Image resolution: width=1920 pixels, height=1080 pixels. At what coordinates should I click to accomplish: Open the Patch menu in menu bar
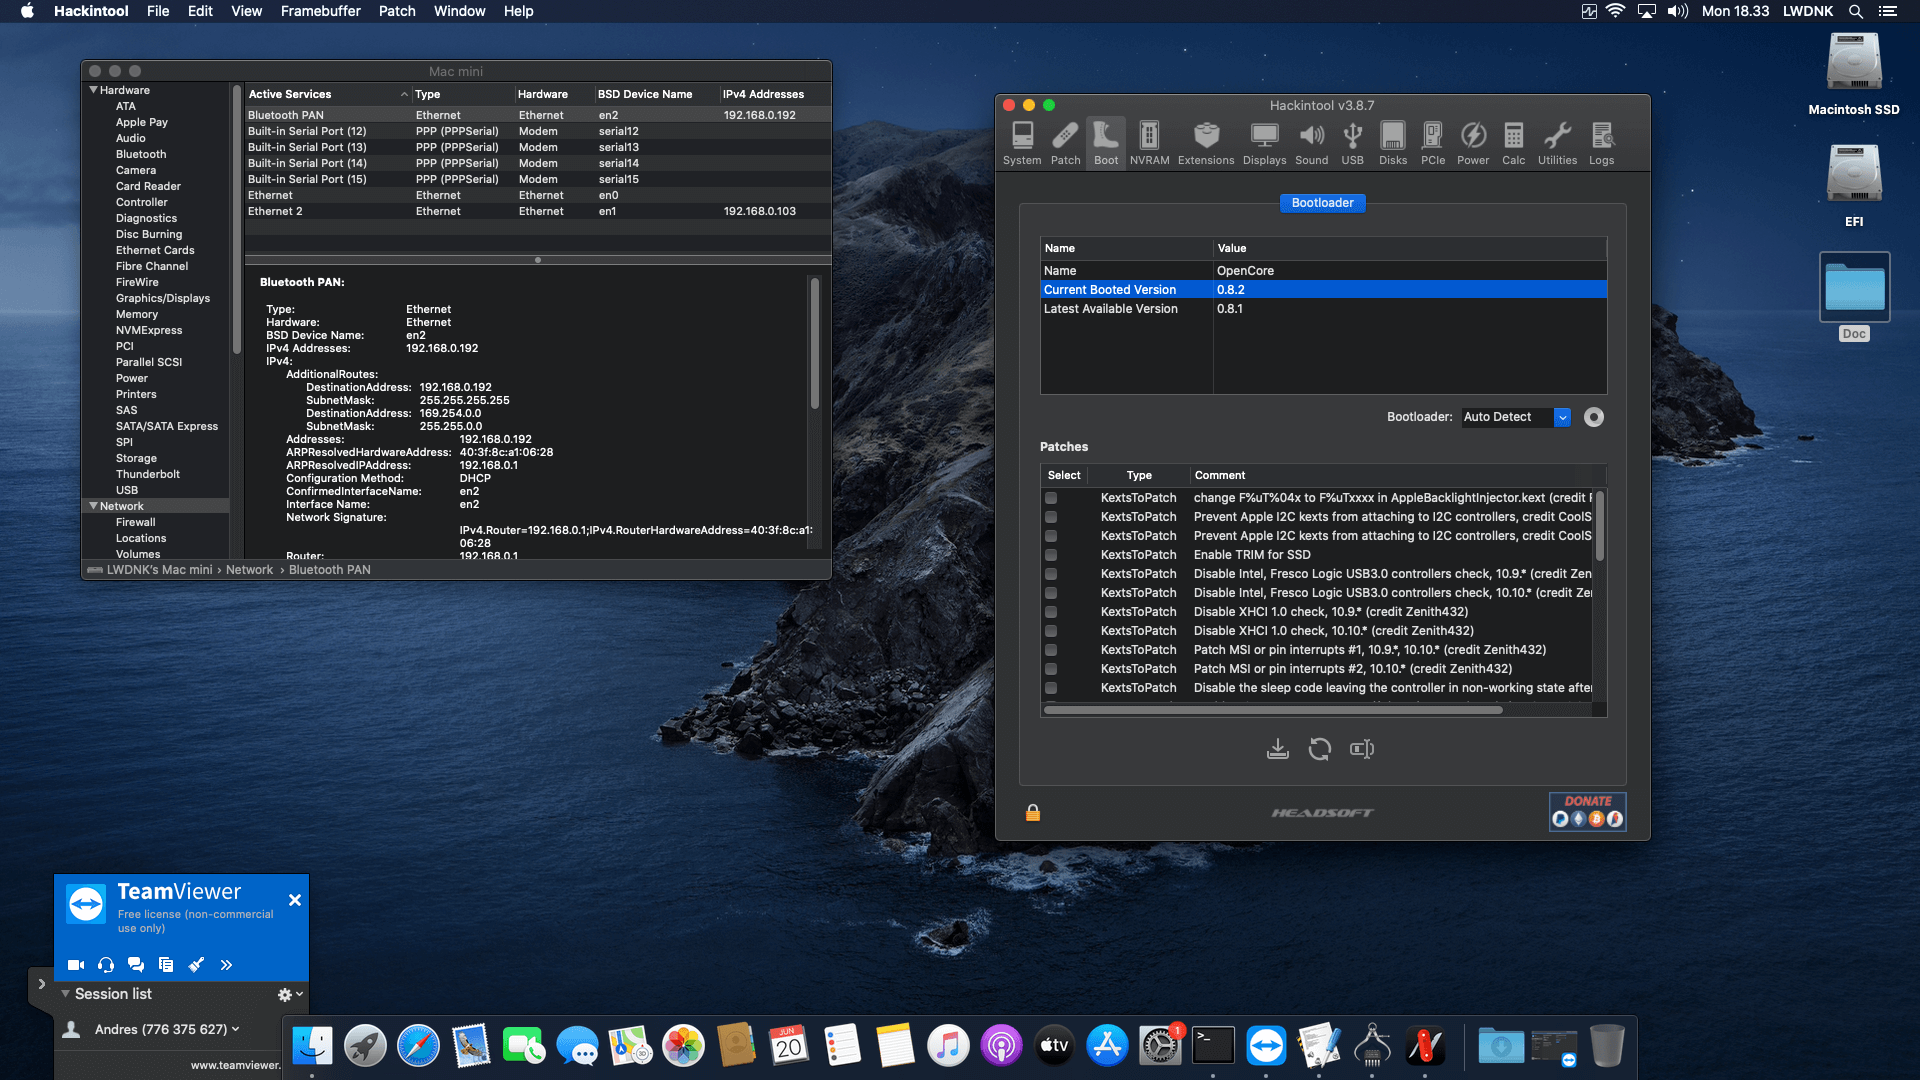pyautogui.click(x=397, y=11)
